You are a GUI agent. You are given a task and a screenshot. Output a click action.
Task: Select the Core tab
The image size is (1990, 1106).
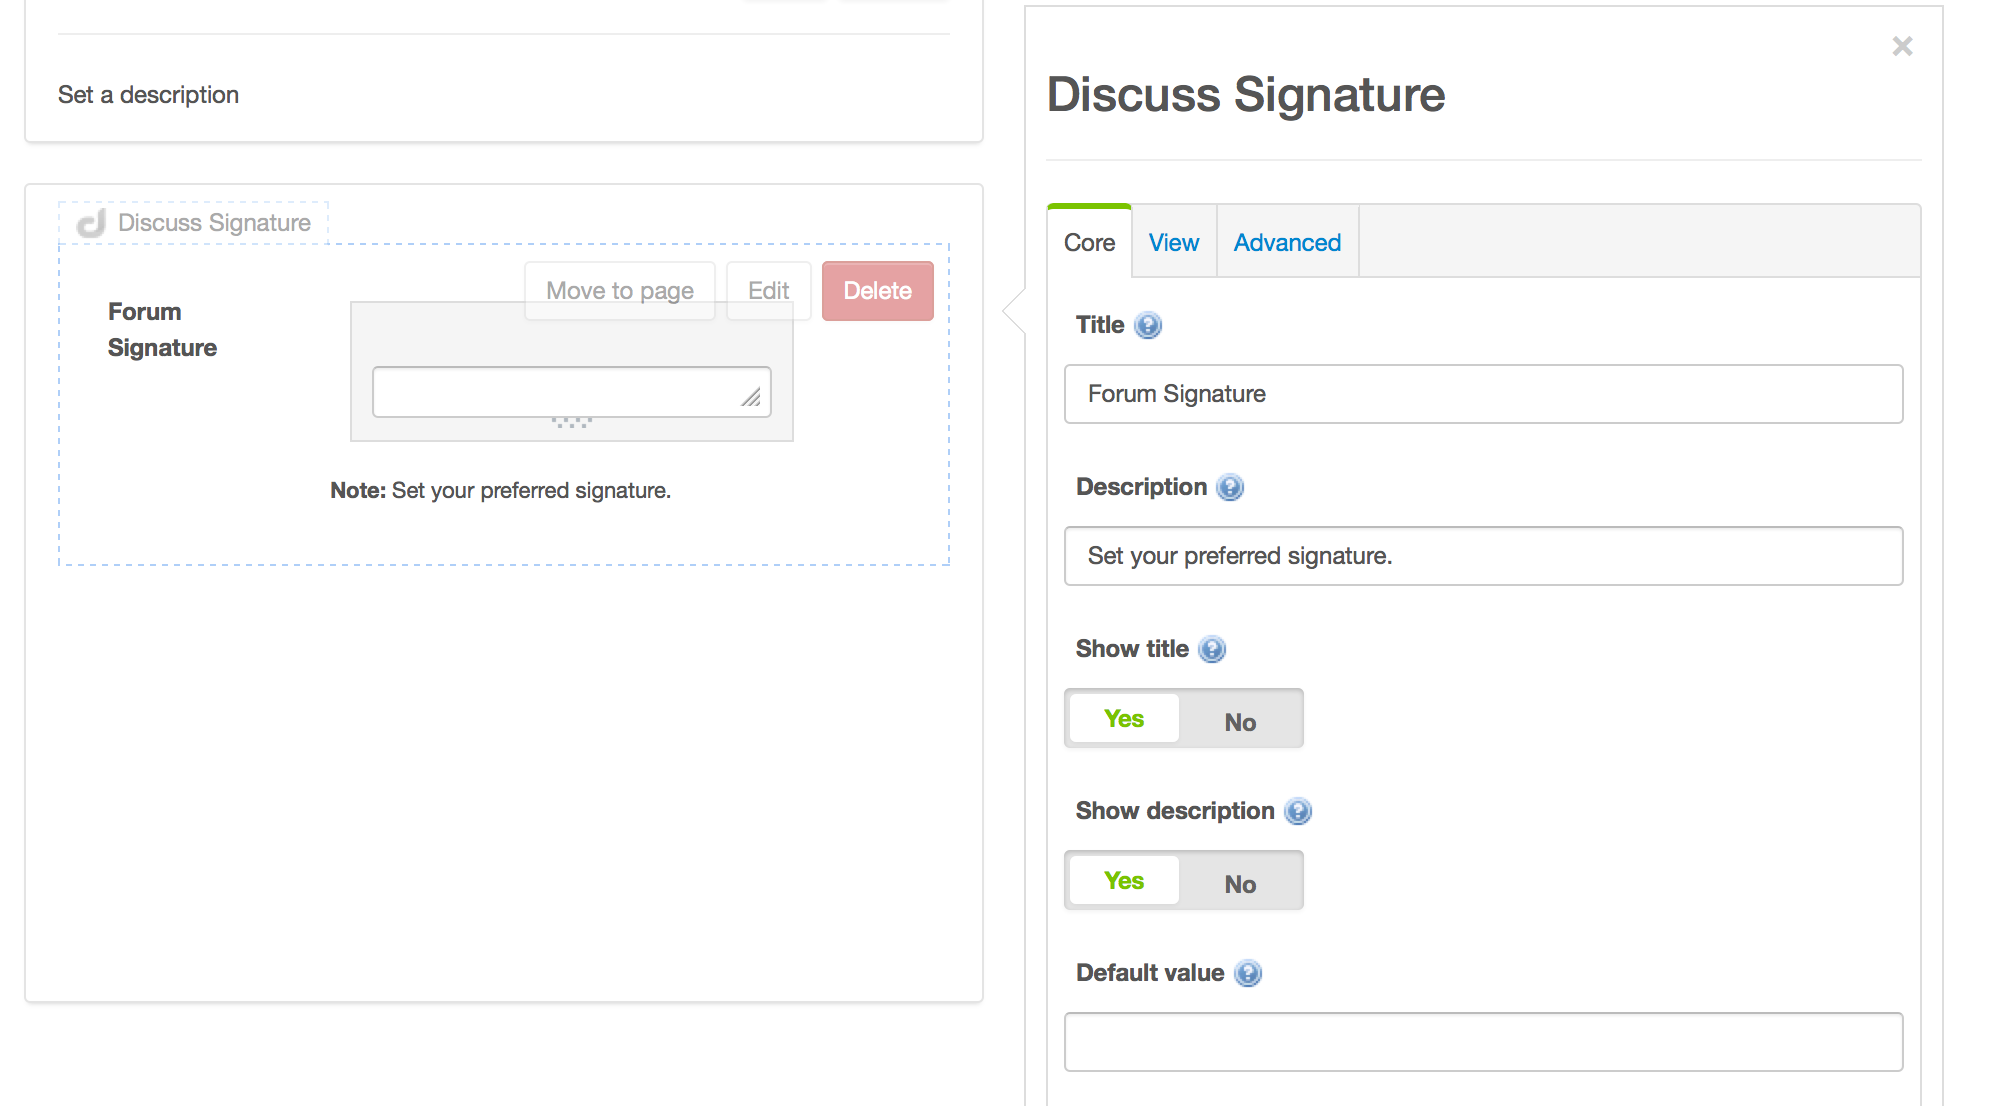coord(1089,243)
